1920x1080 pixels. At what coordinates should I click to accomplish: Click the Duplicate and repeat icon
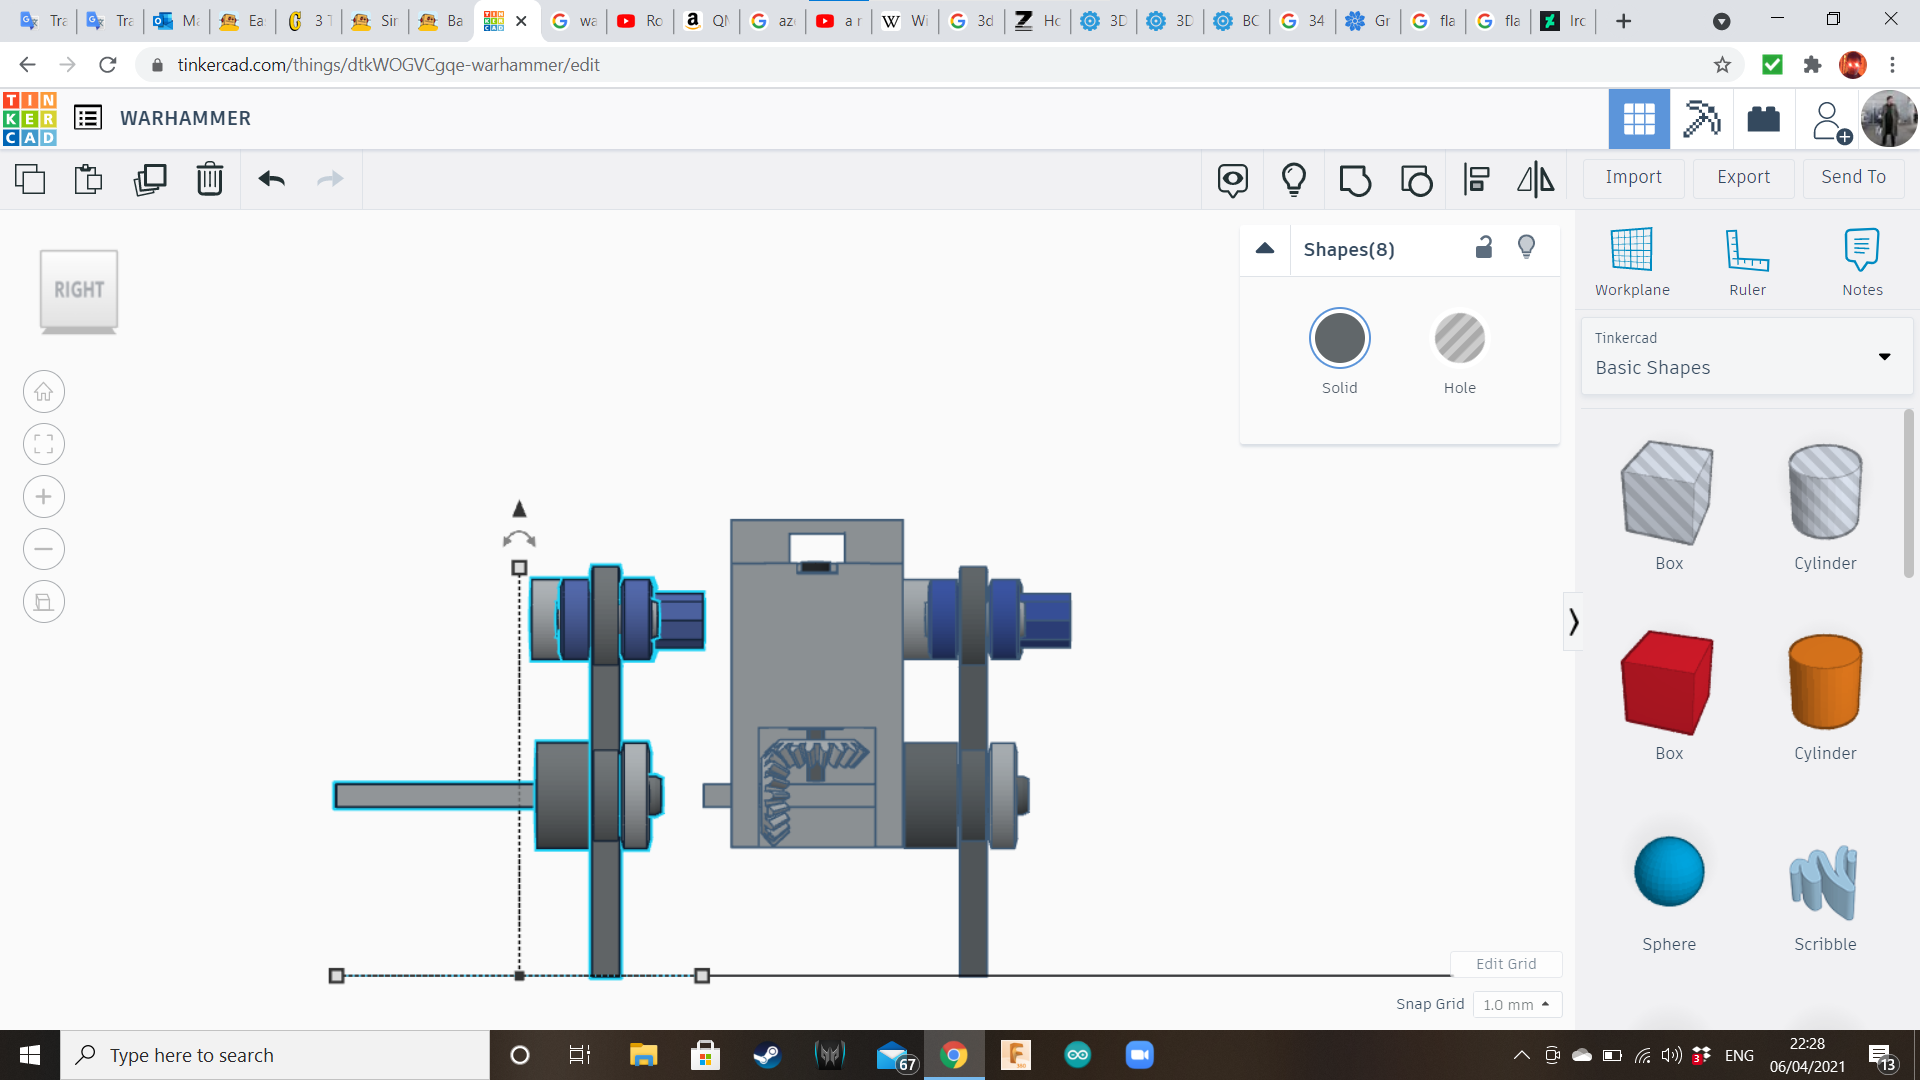pyautogui.click(x=150, y=180)
